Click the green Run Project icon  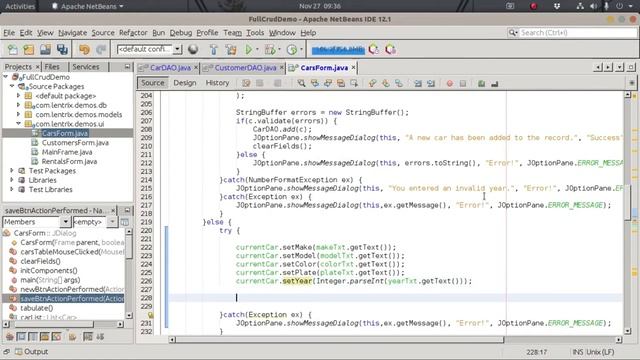pos(249,49)
